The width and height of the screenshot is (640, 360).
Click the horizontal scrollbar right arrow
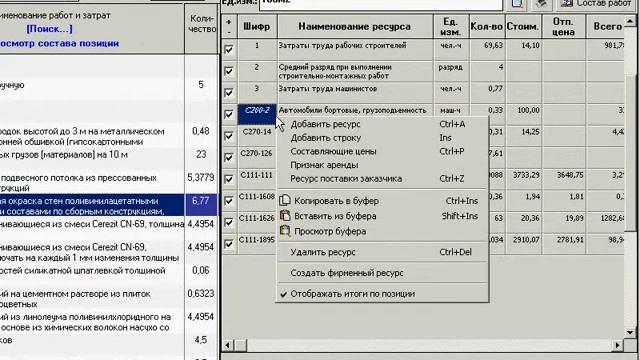tap(618, 345)
